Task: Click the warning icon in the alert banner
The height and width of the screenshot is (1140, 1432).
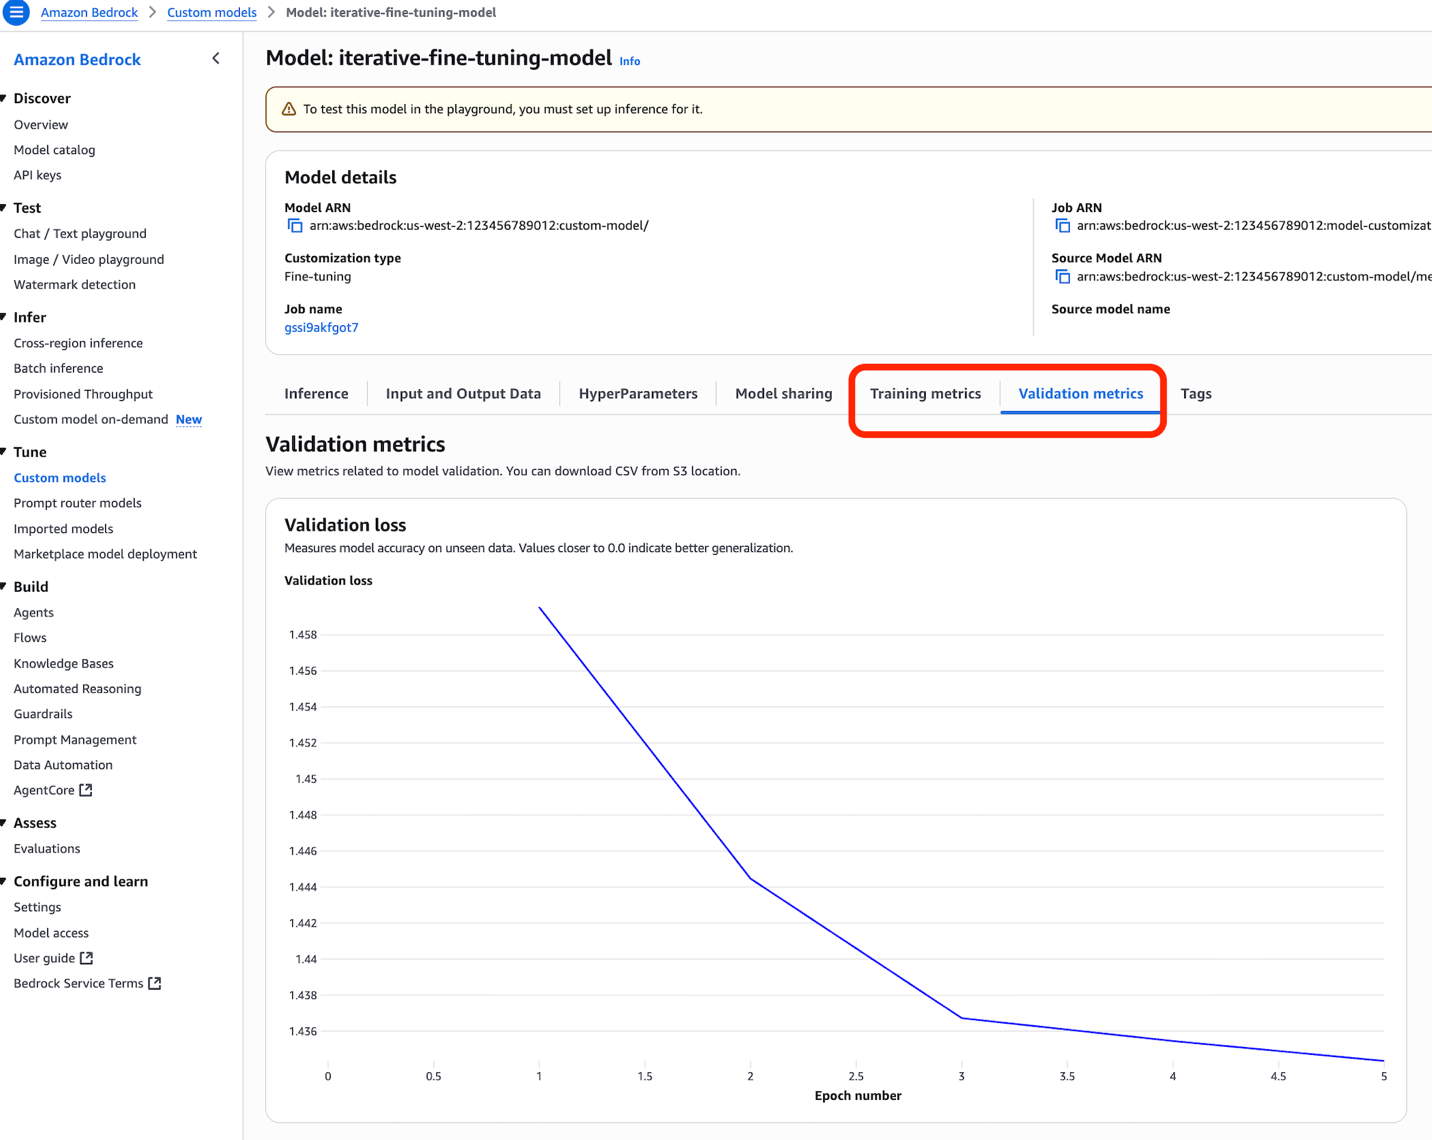Action: [289, 109]
